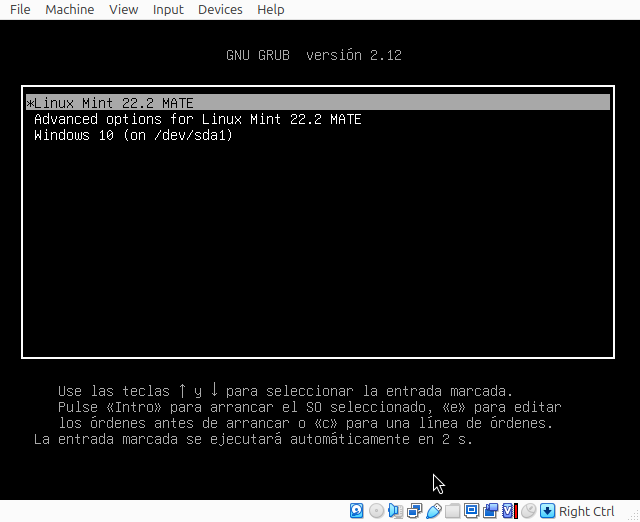Select Advanced options for Linux Mint entry

pos(197,119)
